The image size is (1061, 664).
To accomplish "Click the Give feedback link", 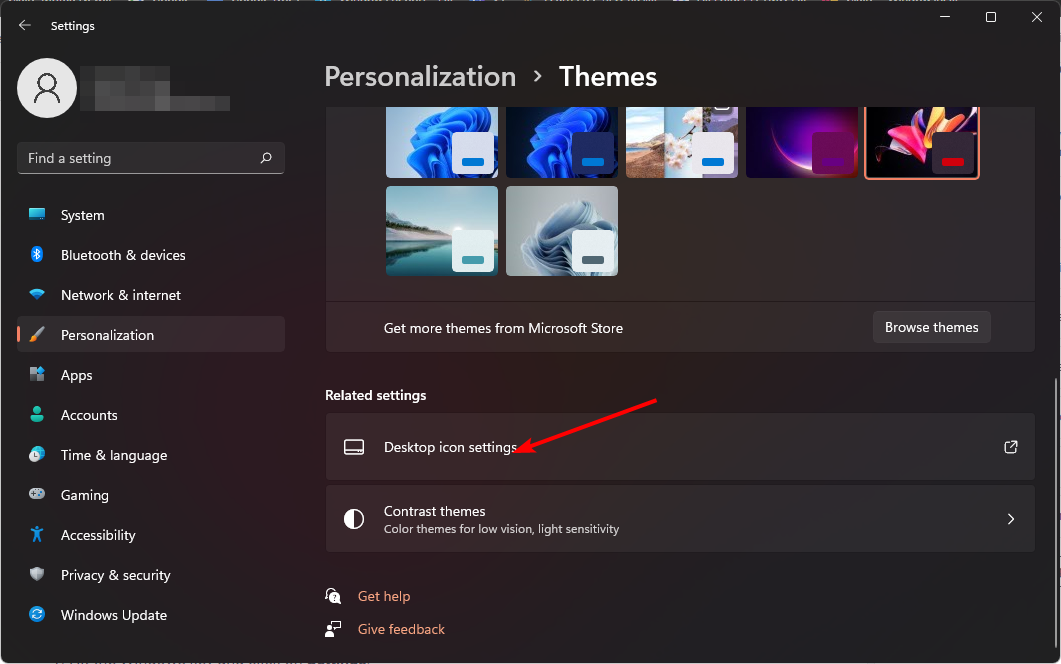I will click(400, 629).
